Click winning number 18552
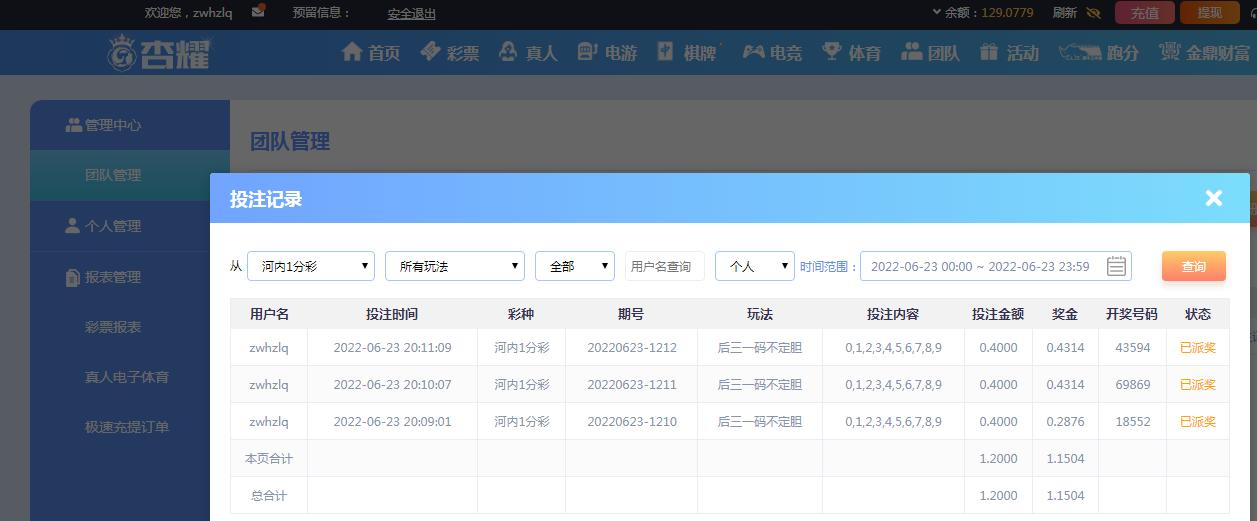This screenshot has width=1257, height=521. [1133, 421]
